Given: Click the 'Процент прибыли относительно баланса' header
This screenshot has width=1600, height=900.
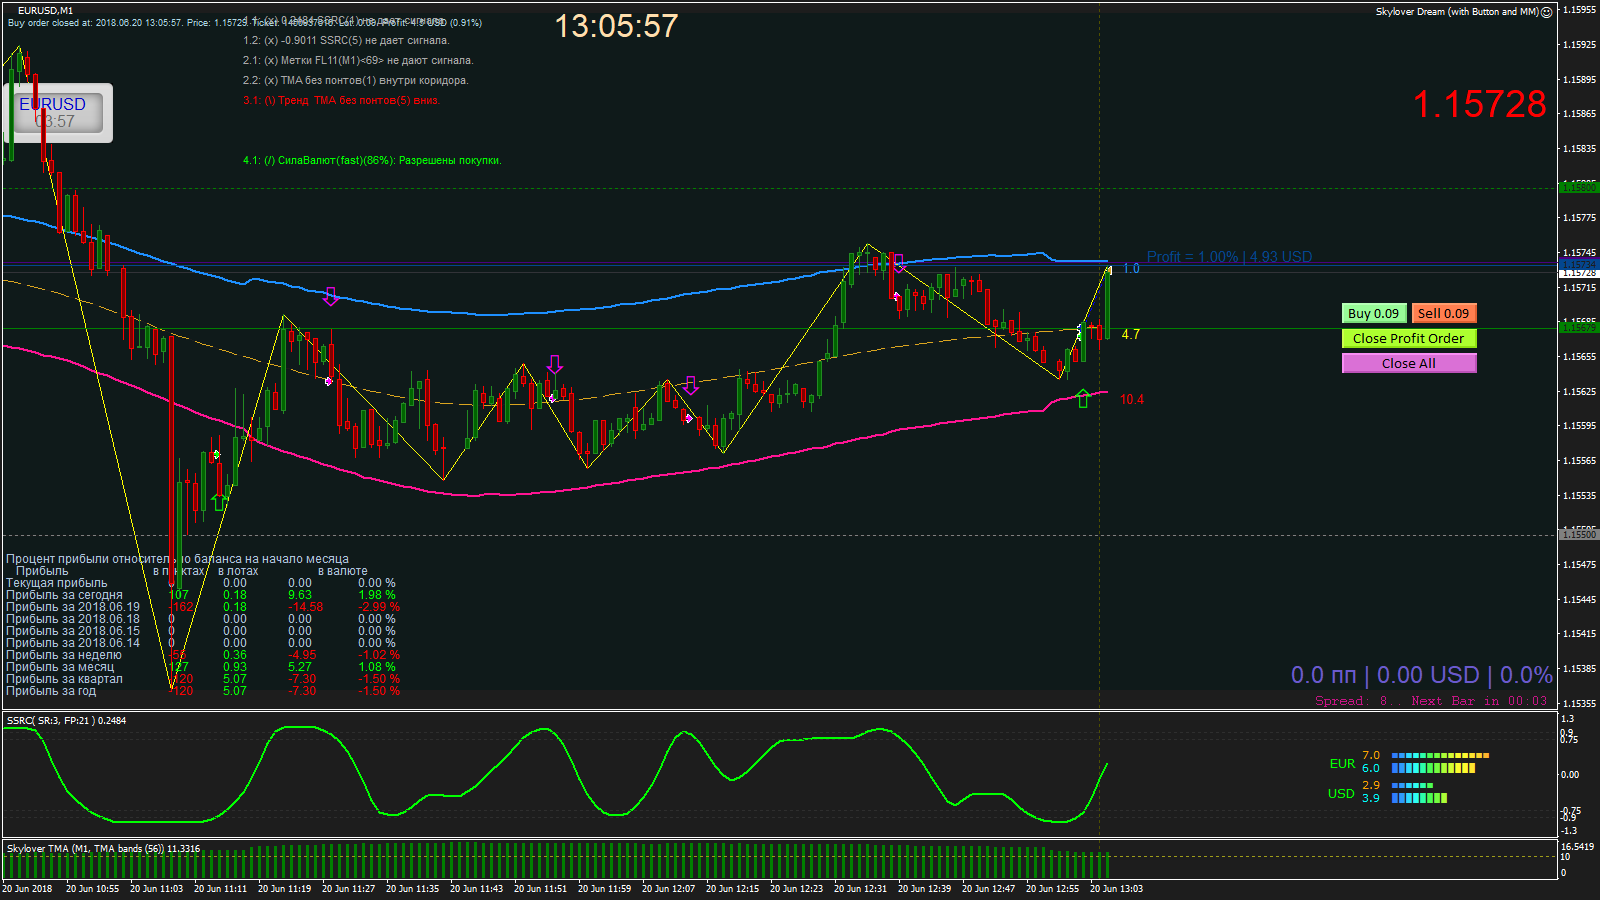Looking at the screenshot, I should point(177,559).
